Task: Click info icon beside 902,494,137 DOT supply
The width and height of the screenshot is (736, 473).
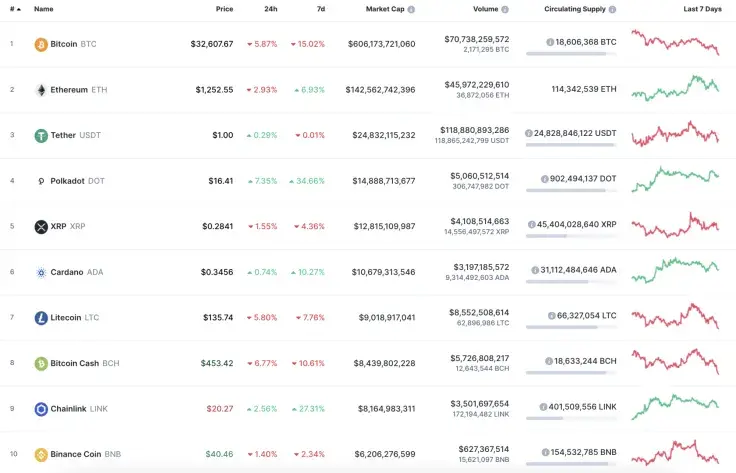Action: [544, 179]
